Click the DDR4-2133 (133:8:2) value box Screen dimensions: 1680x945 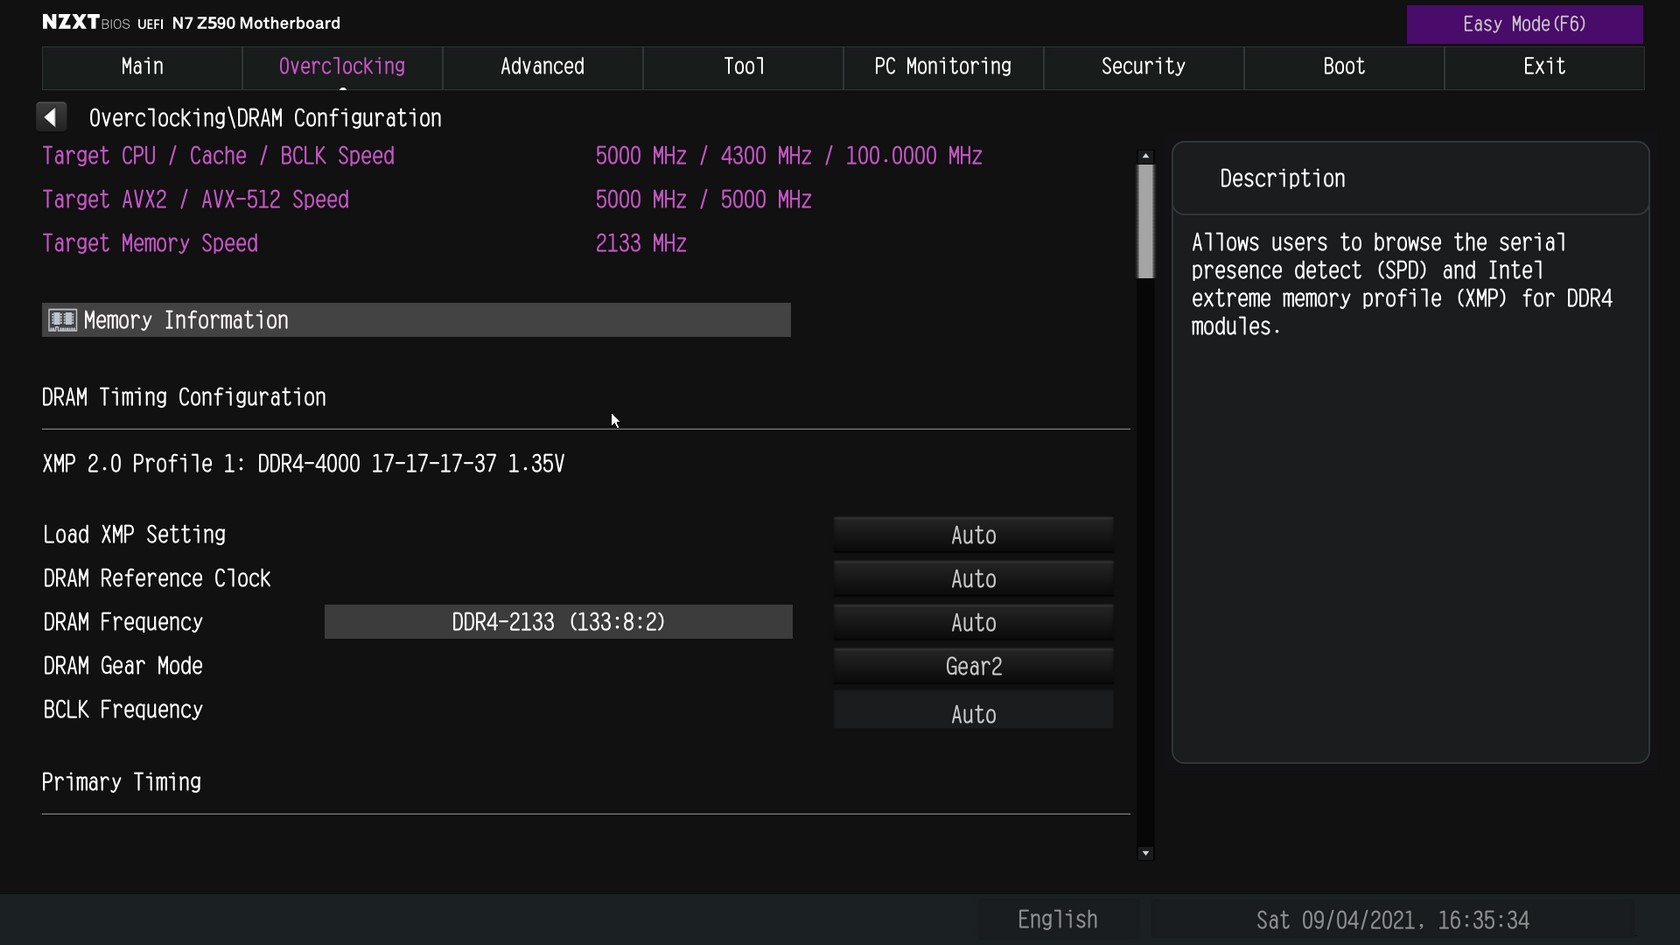pyautogui.click(x=558, y=622)
